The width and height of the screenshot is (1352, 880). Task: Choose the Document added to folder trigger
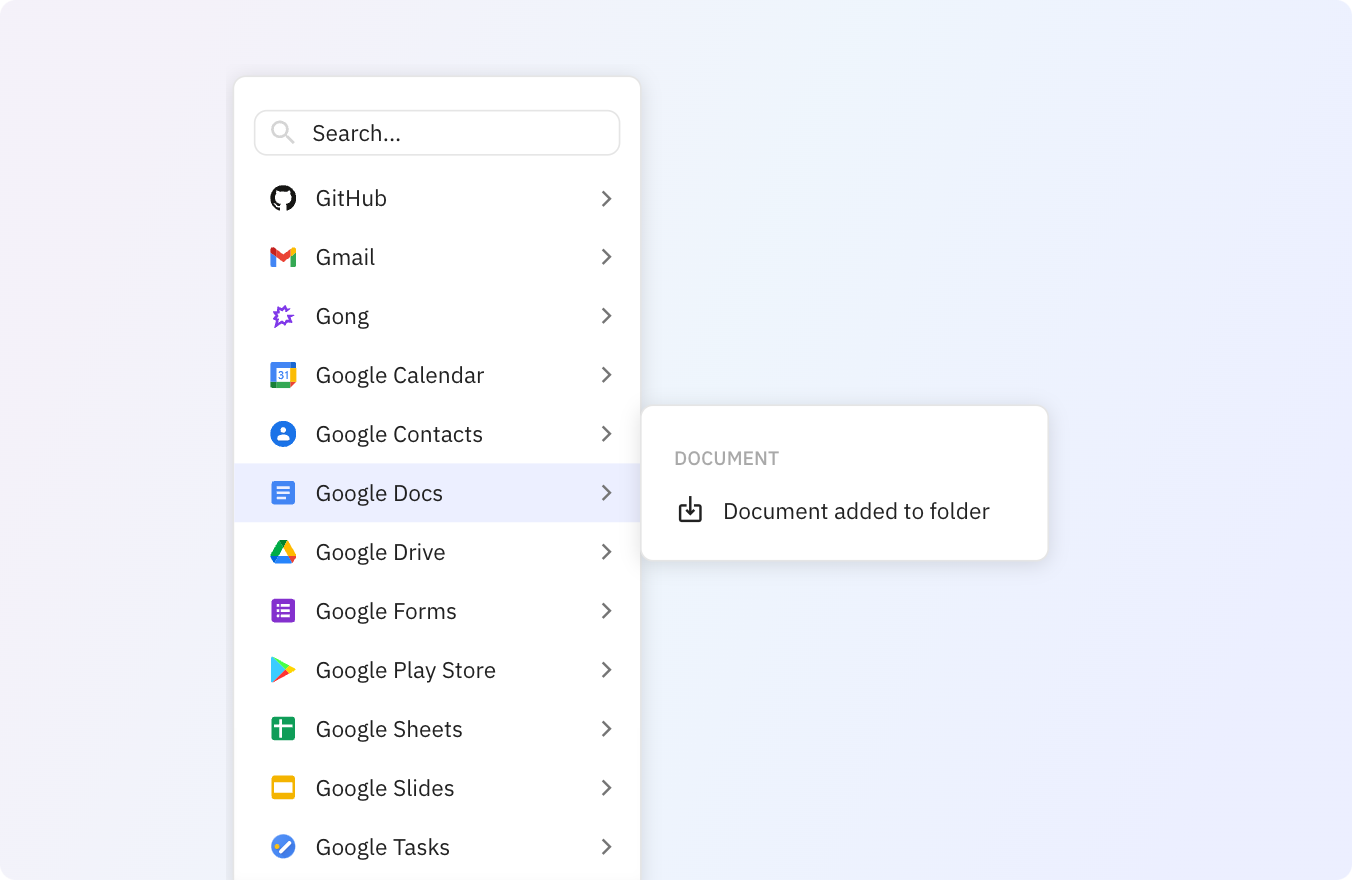click(x=844, y=511)
